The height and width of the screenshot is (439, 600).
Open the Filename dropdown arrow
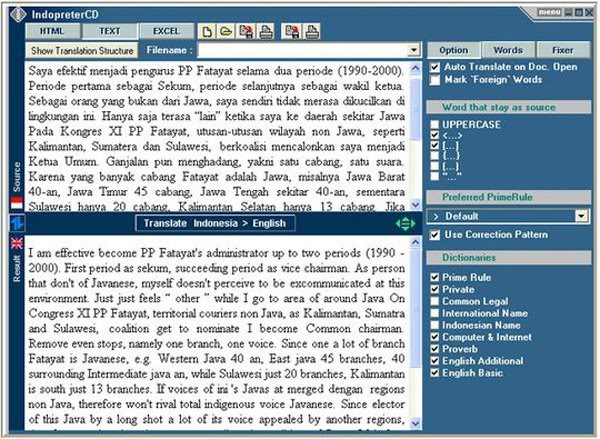point(413,50)
